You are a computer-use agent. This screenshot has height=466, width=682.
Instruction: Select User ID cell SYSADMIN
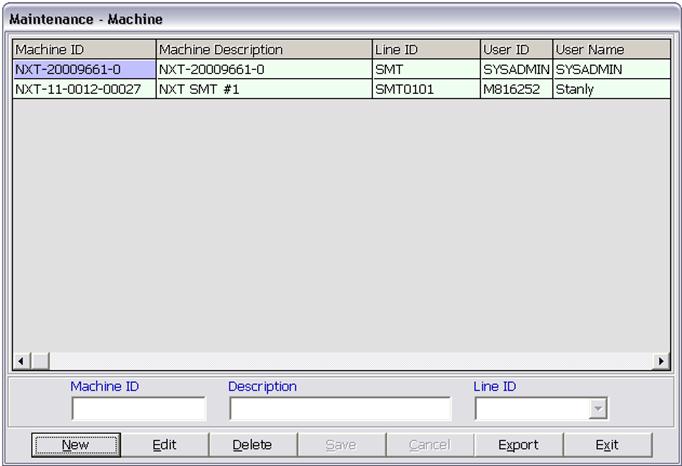coord(516,69)
